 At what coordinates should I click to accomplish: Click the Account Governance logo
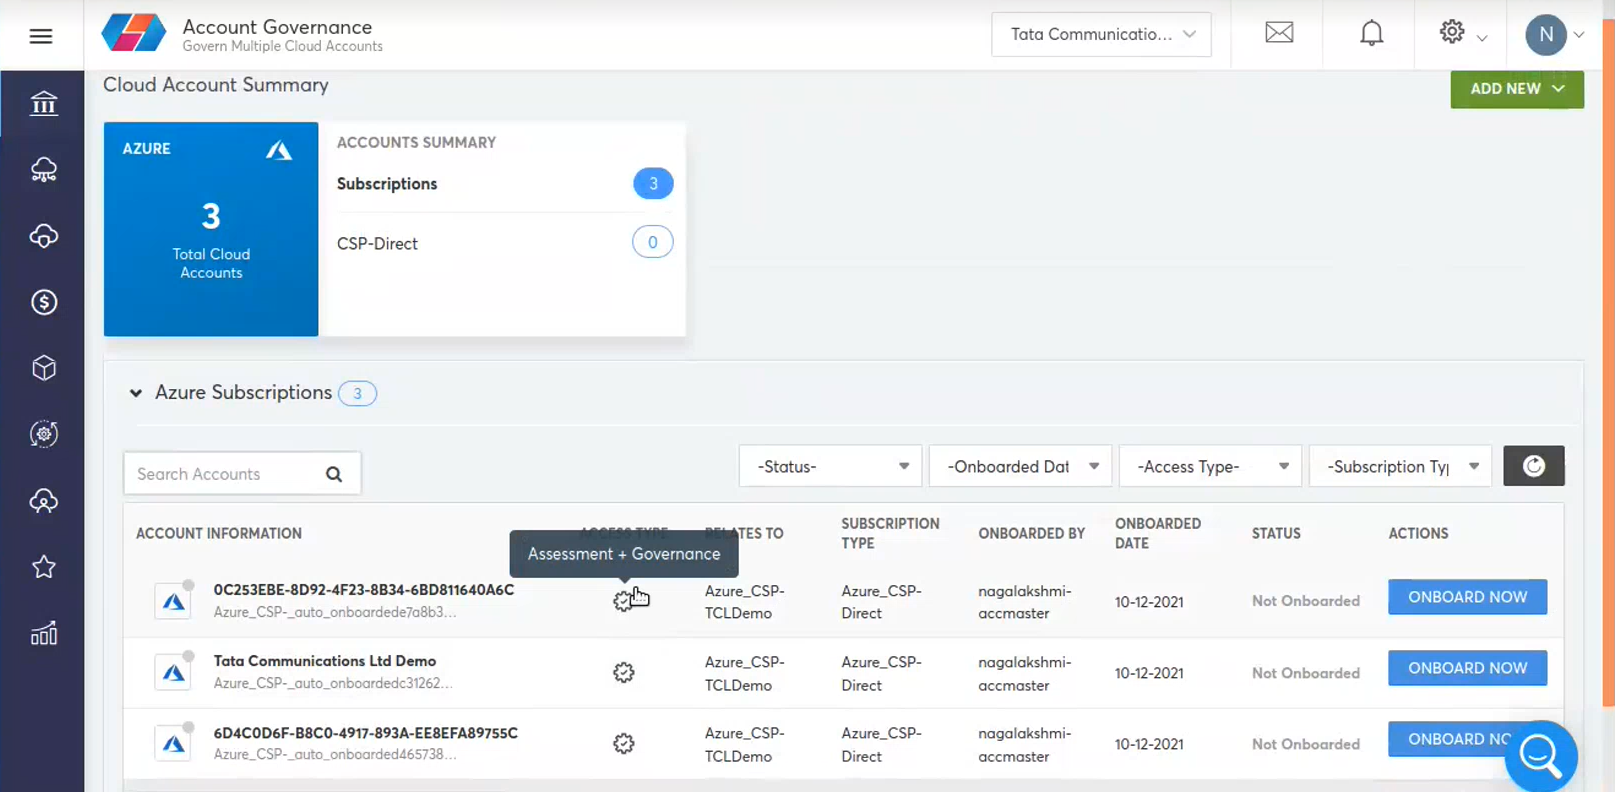[x=134, y=33]
